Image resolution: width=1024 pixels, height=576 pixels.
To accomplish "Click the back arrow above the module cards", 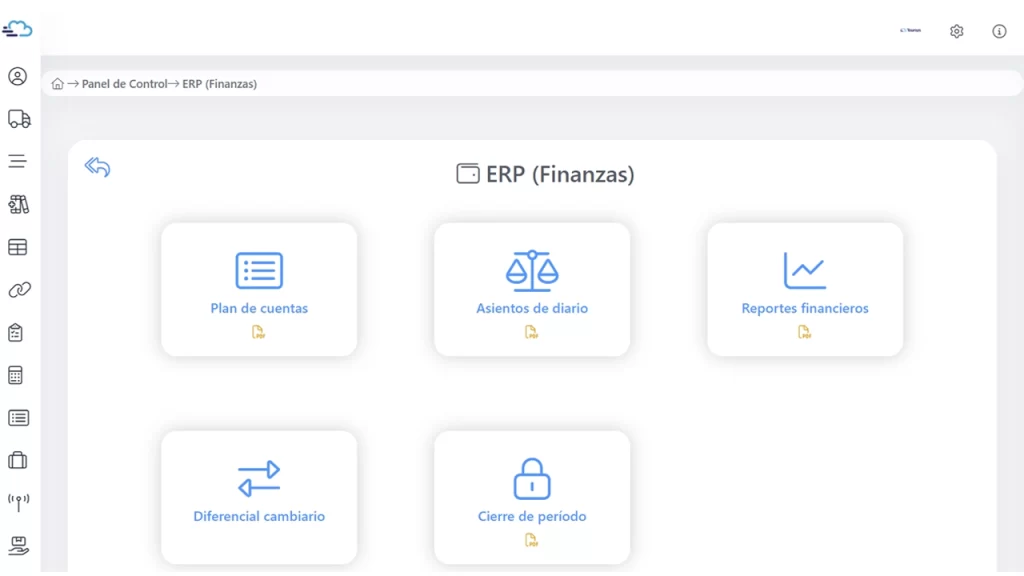I will click(97, 167).
